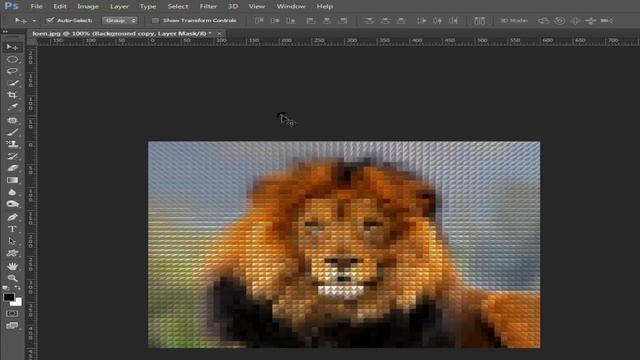
Task: Open the Select menu
Action: pyautogui.click(x=178, y=6)
